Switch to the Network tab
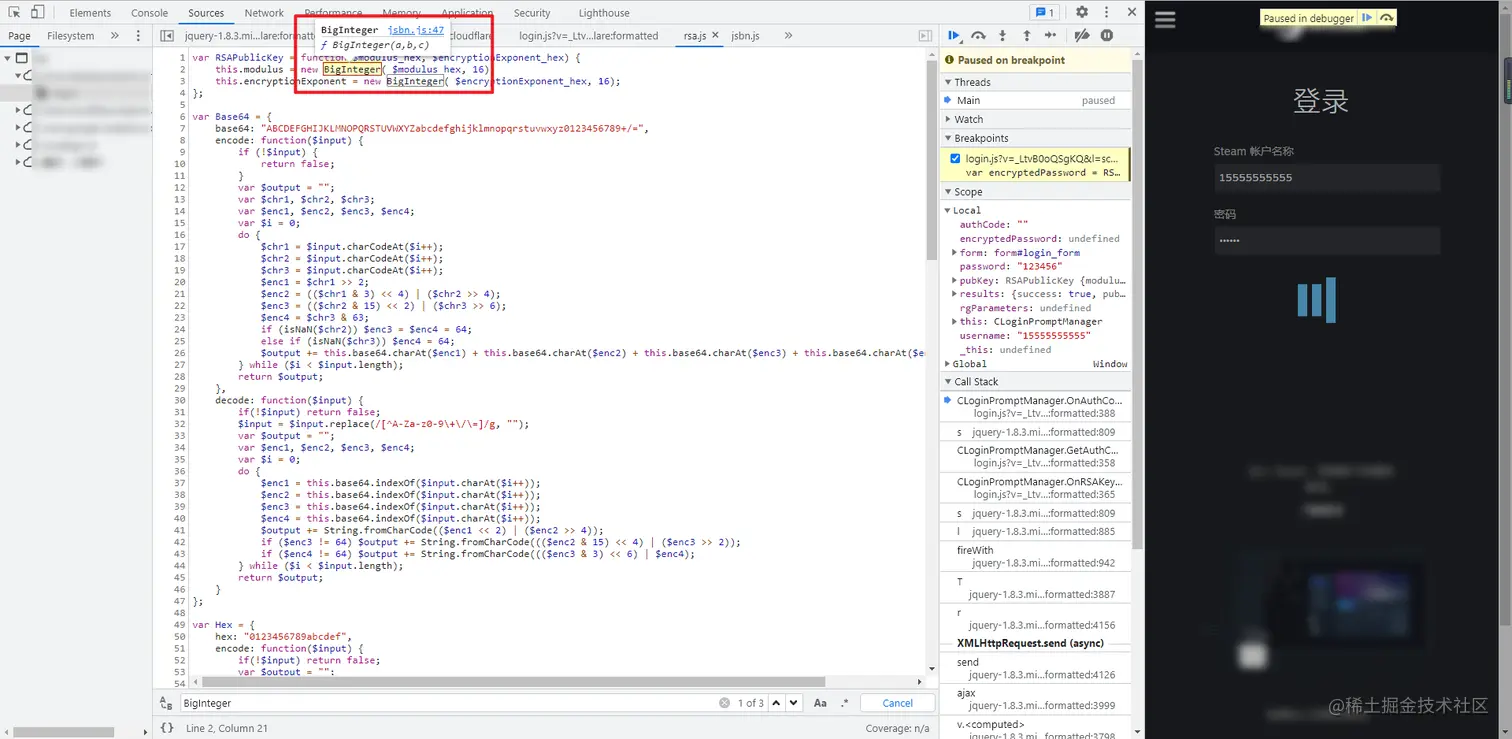 click(x=264, y=13)
